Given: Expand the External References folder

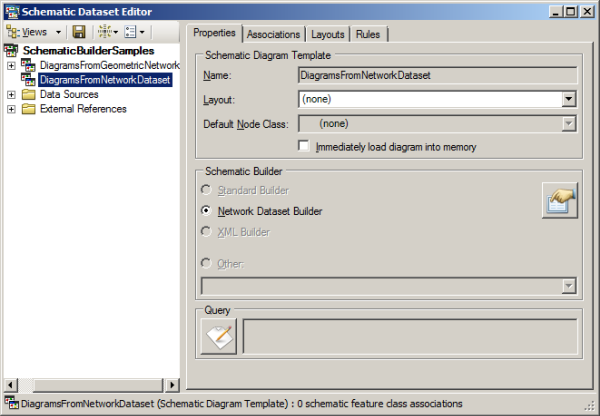Looking at the screenshot, I should click(11, 109).
